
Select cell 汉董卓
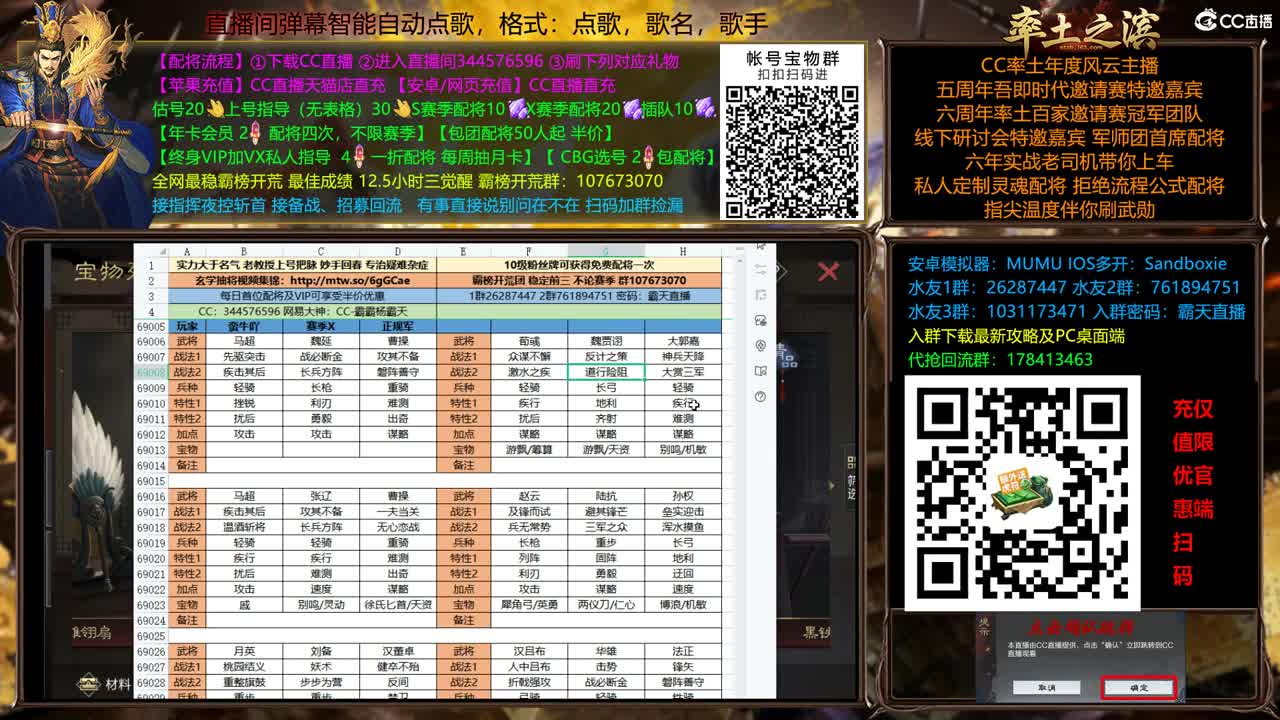[x=397, y=651]
